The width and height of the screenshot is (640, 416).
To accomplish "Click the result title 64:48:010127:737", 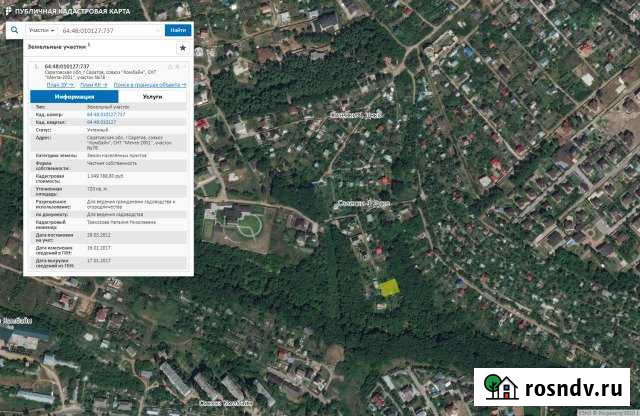I will (x=68, y=67).
